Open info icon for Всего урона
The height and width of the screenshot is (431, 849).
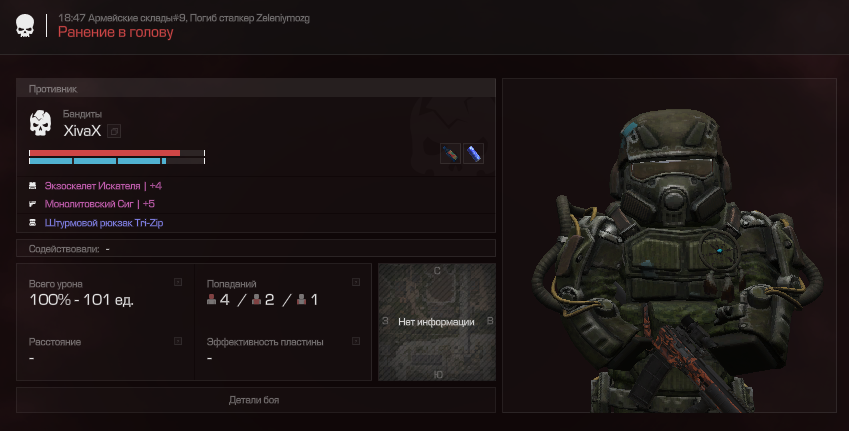178,282
